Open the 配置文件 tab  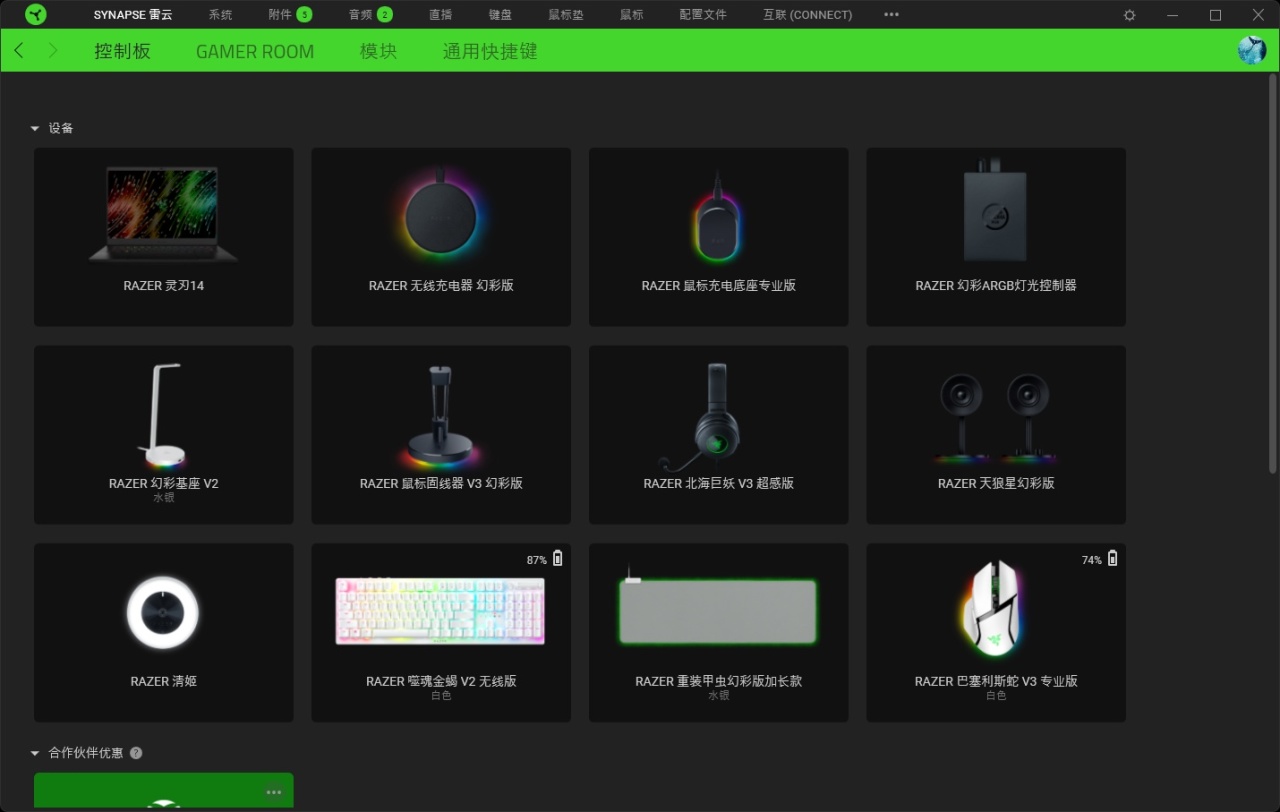[703, 15]
